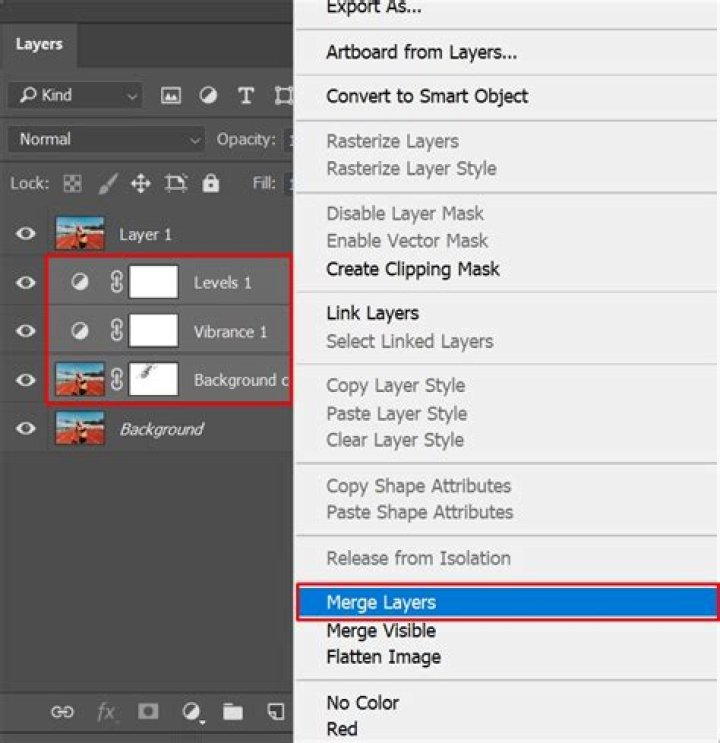The height and width of the screenshot is (743, 720).
Task: Click Background layer thumbnail
Action: point(80,428)
